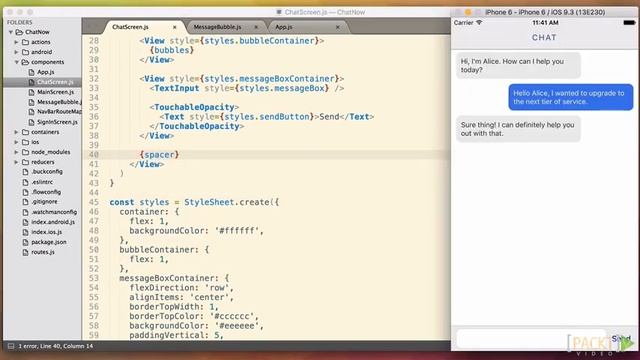Expand the ios folder arrow
The height and width of the screenshot is (360, 640).
coord(16,142)
